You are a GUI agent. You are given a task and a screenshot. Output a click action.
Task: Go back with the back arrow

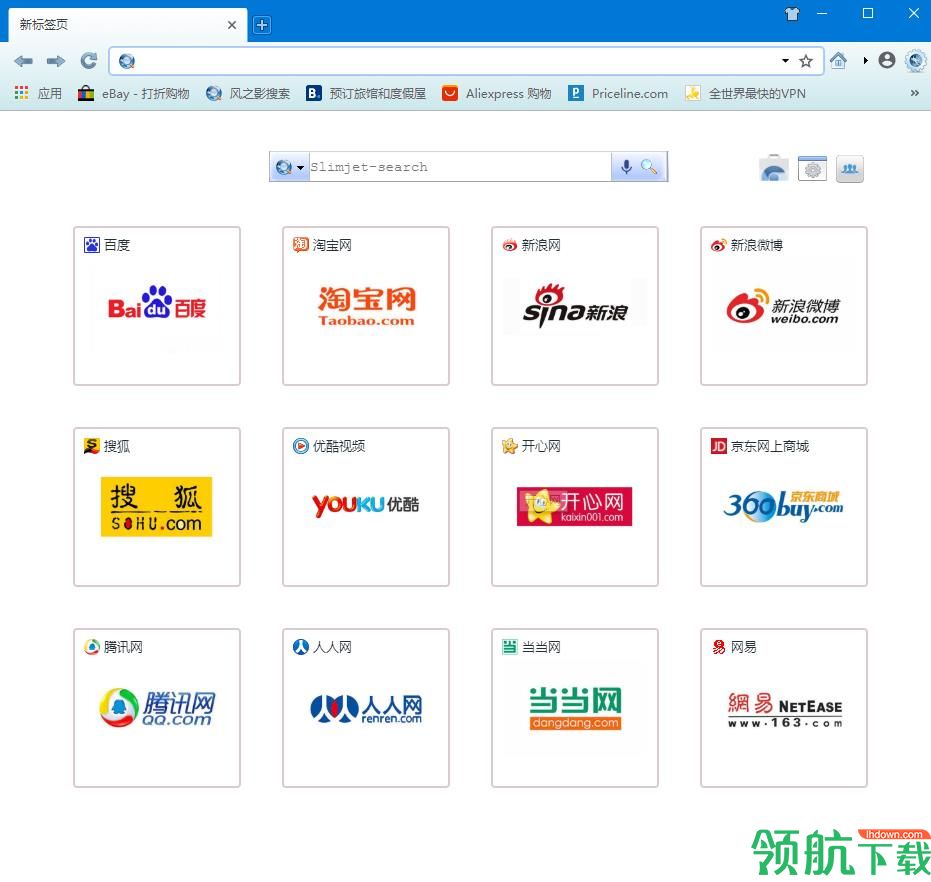(23, 61)
